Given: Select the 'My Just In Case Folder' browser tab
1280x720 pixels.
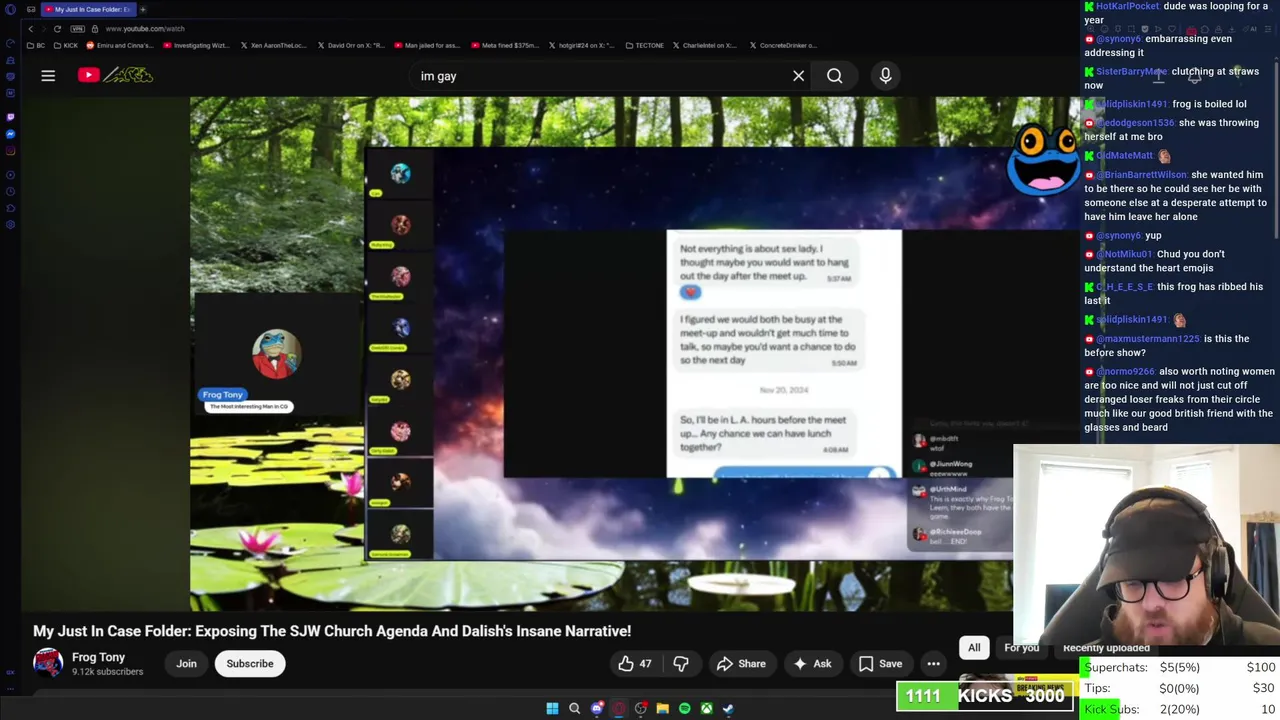Looking at the screenshot, I should [88, 9].
